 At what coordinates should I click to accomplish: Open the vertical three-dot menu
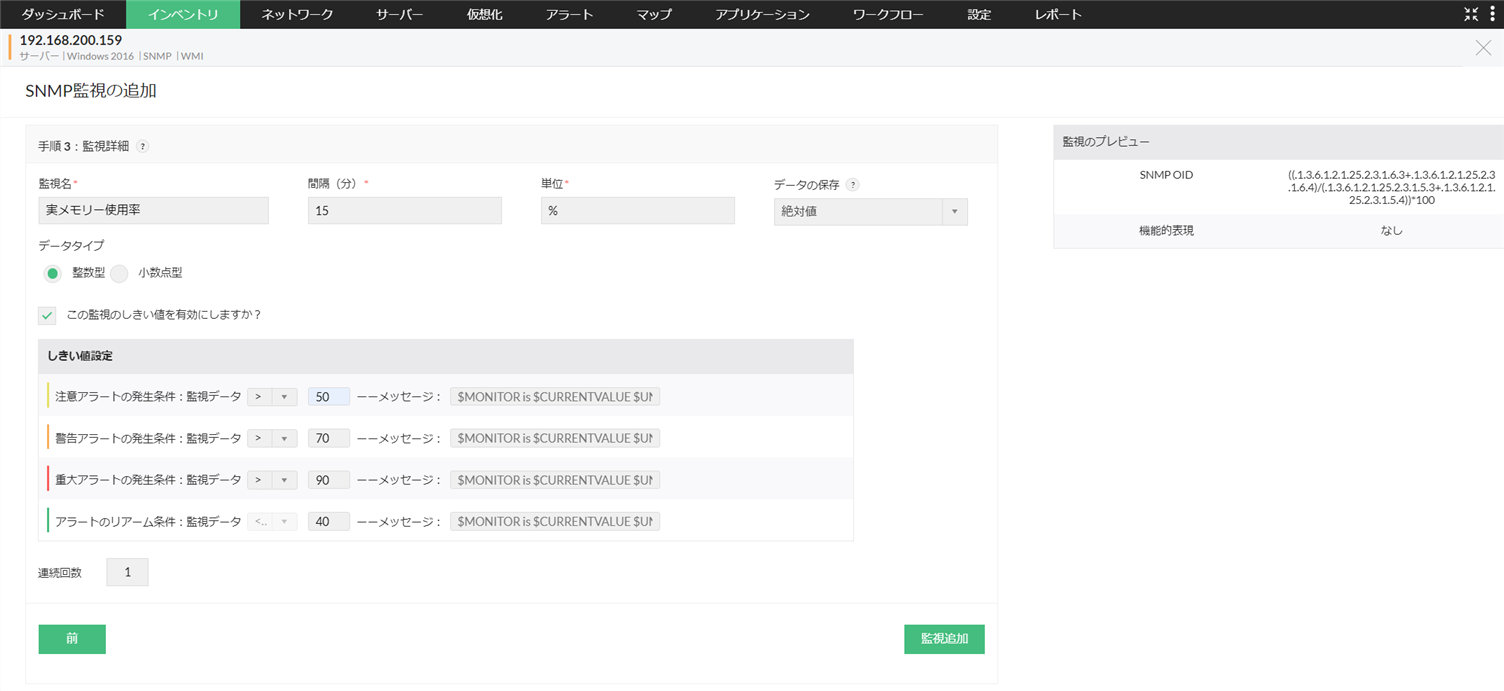[1492, 14]
